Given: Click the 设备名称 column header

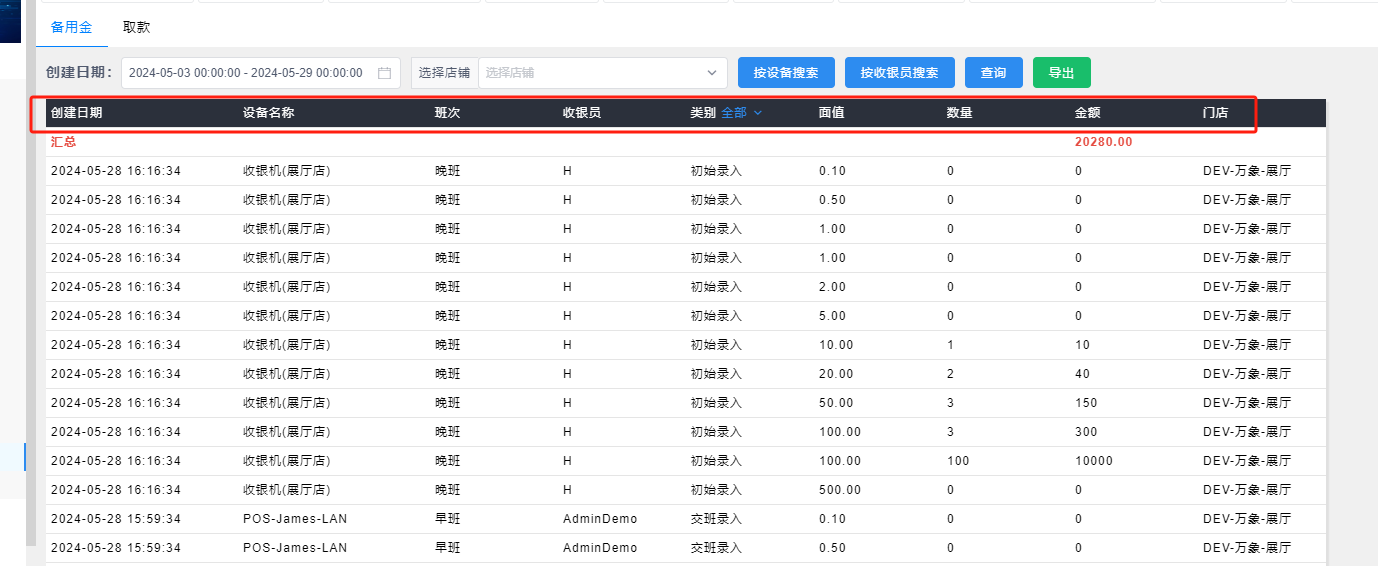Looking at the screenshot, I should pos(269,113).
